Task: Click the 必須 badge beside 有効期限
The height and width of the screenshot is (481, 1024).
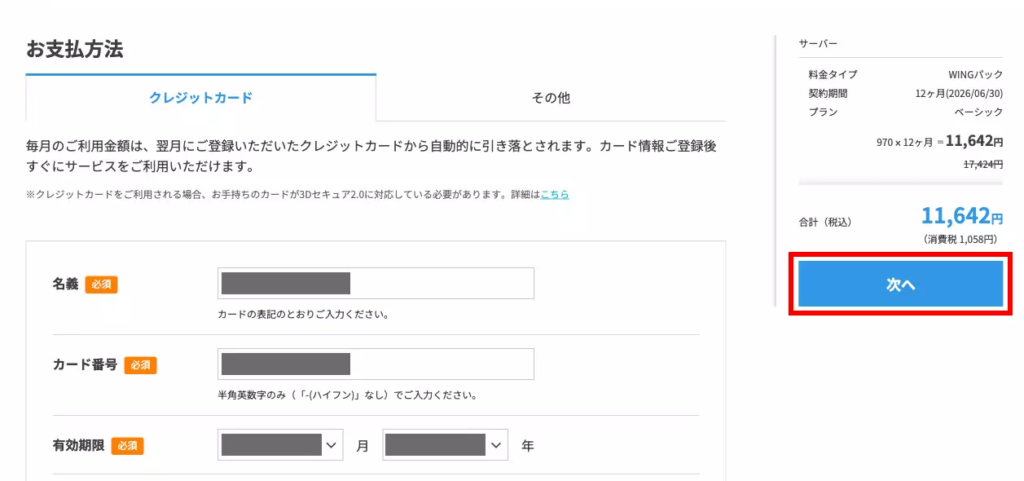Action: tap(127, 446)
